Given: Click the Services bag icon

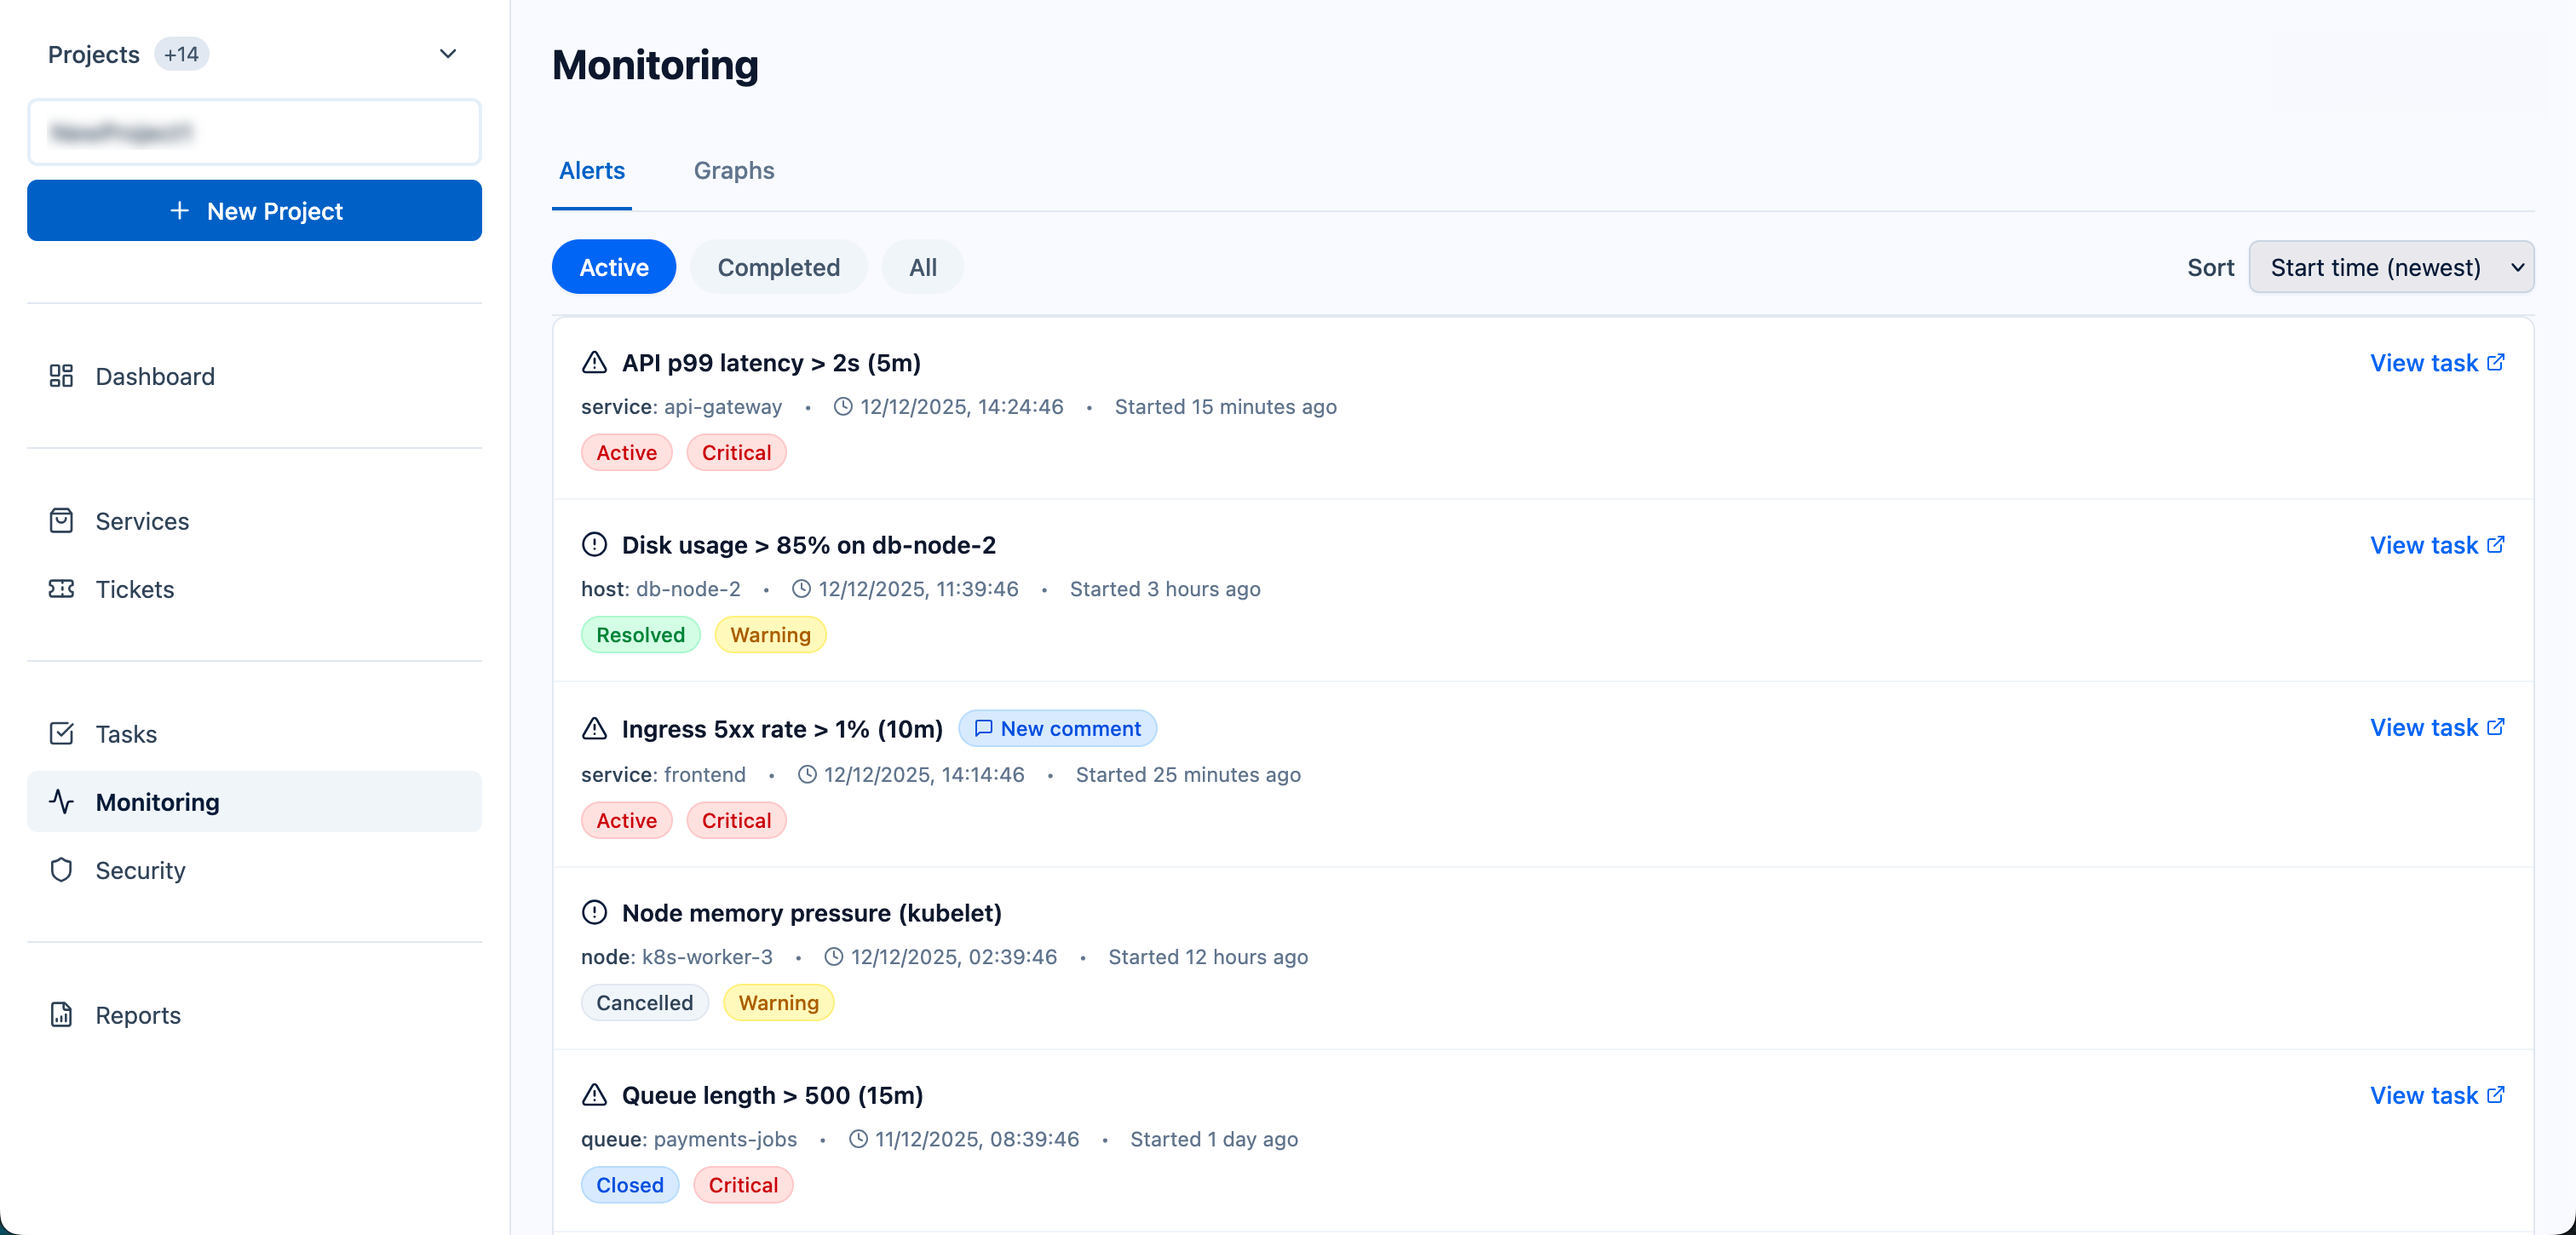Looking at the screenshot, I should (x=61, y=521).
